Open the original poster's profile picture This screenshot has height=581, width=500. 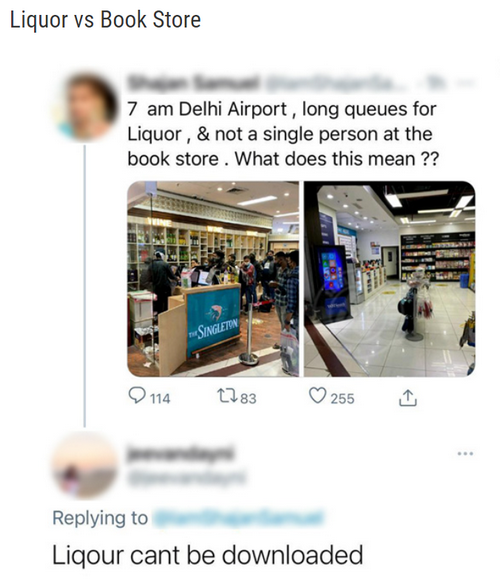(x=85, y=107)
